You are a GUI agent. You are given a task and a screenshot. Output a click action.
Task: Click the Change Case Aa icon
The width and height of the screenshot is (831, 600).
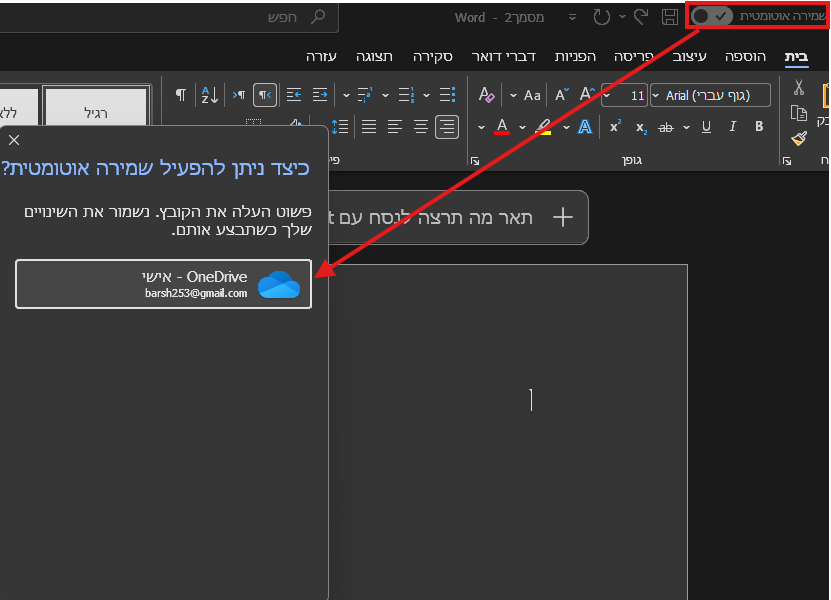point(532,95)
